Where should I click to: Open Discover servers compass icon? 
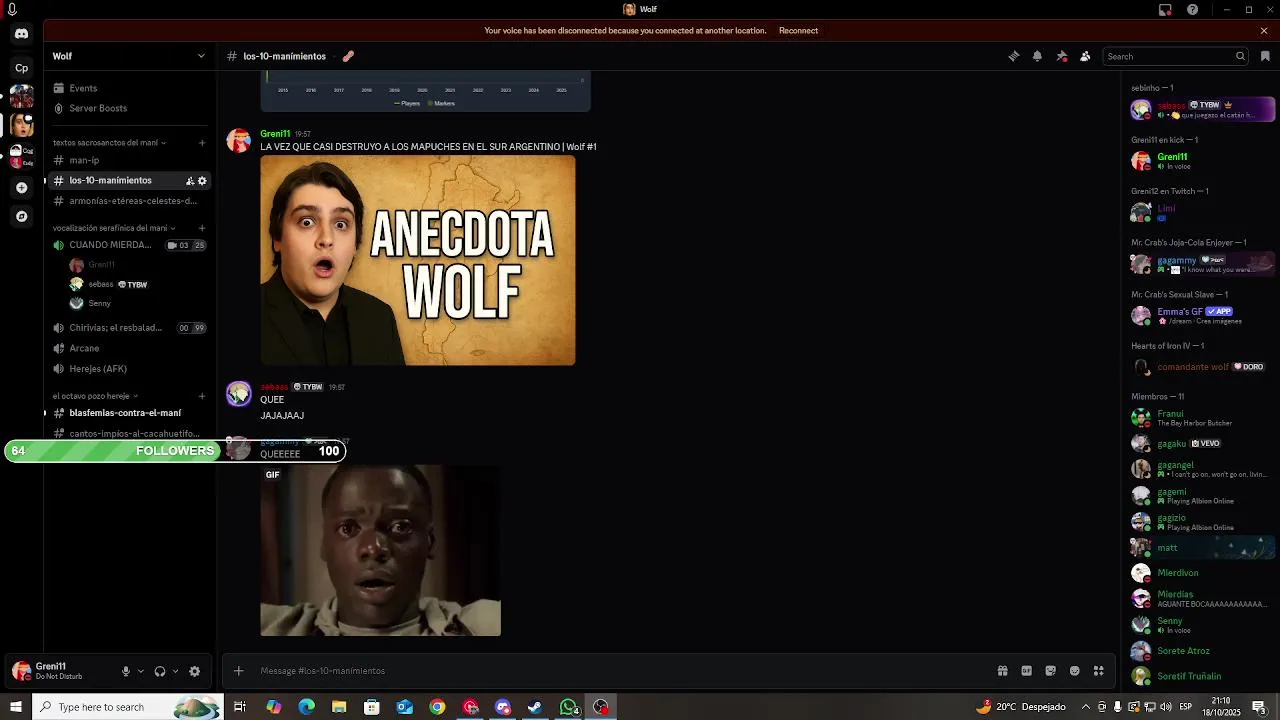[x=21, y=216]
